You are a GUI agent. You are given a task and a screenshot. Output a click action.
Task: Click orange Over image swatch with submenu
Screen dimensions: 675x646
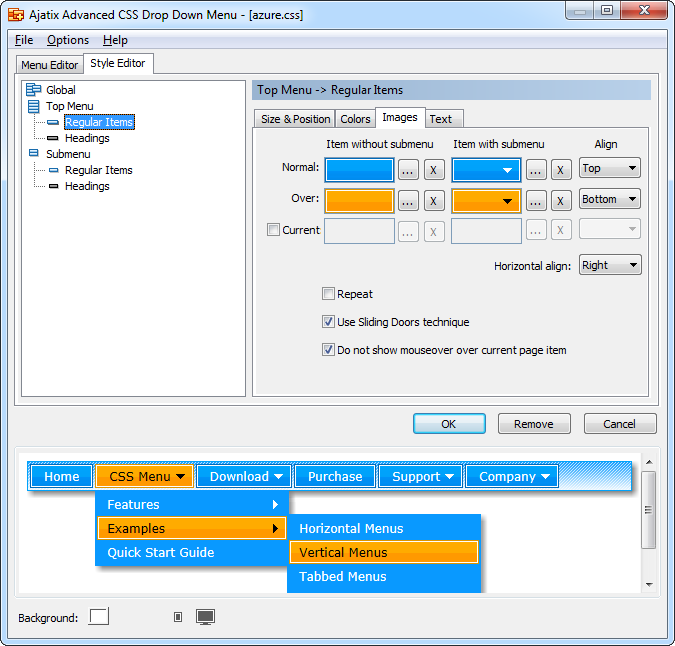(486, 201)
